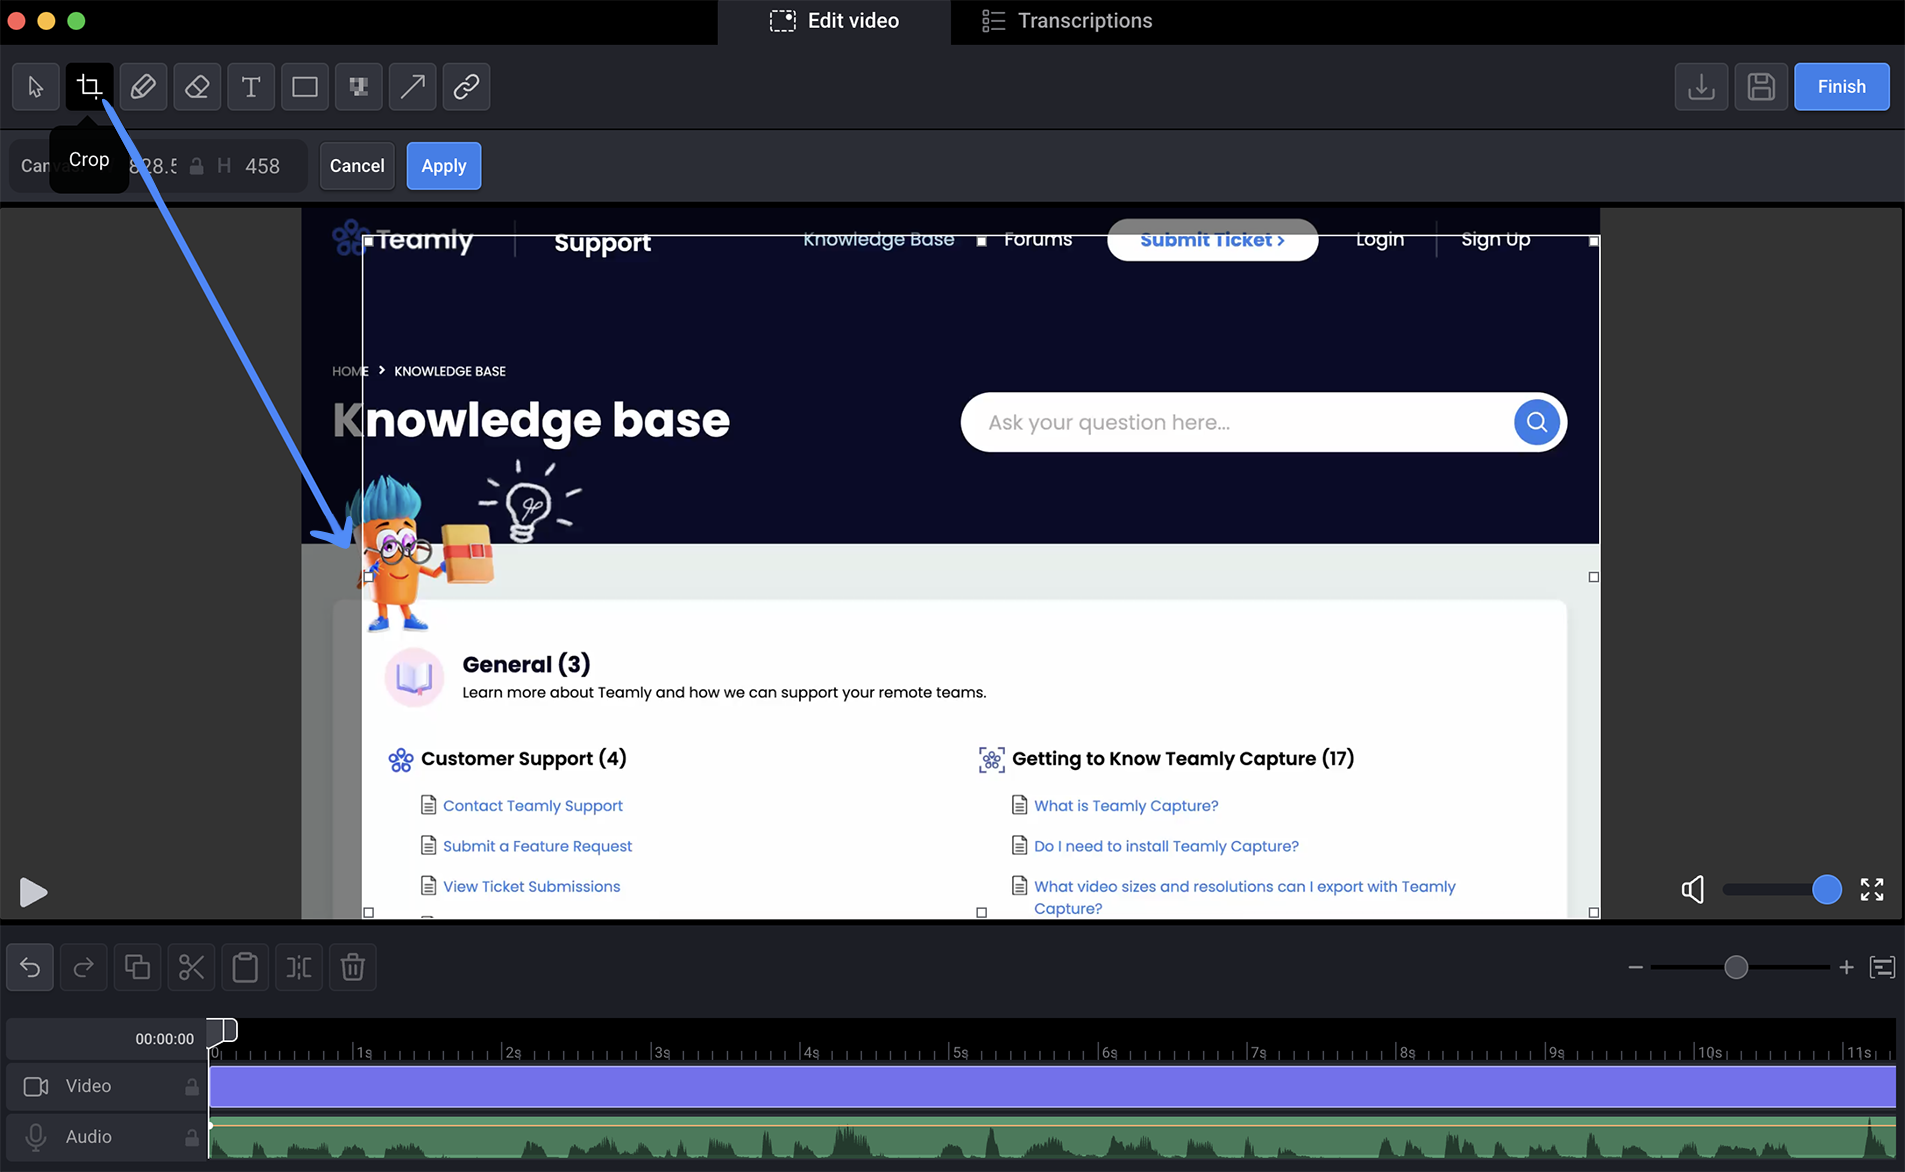The image size is (1905, 1172).
Task: Paste clip with clipboard icon
Action: click(x=245, y=967)
